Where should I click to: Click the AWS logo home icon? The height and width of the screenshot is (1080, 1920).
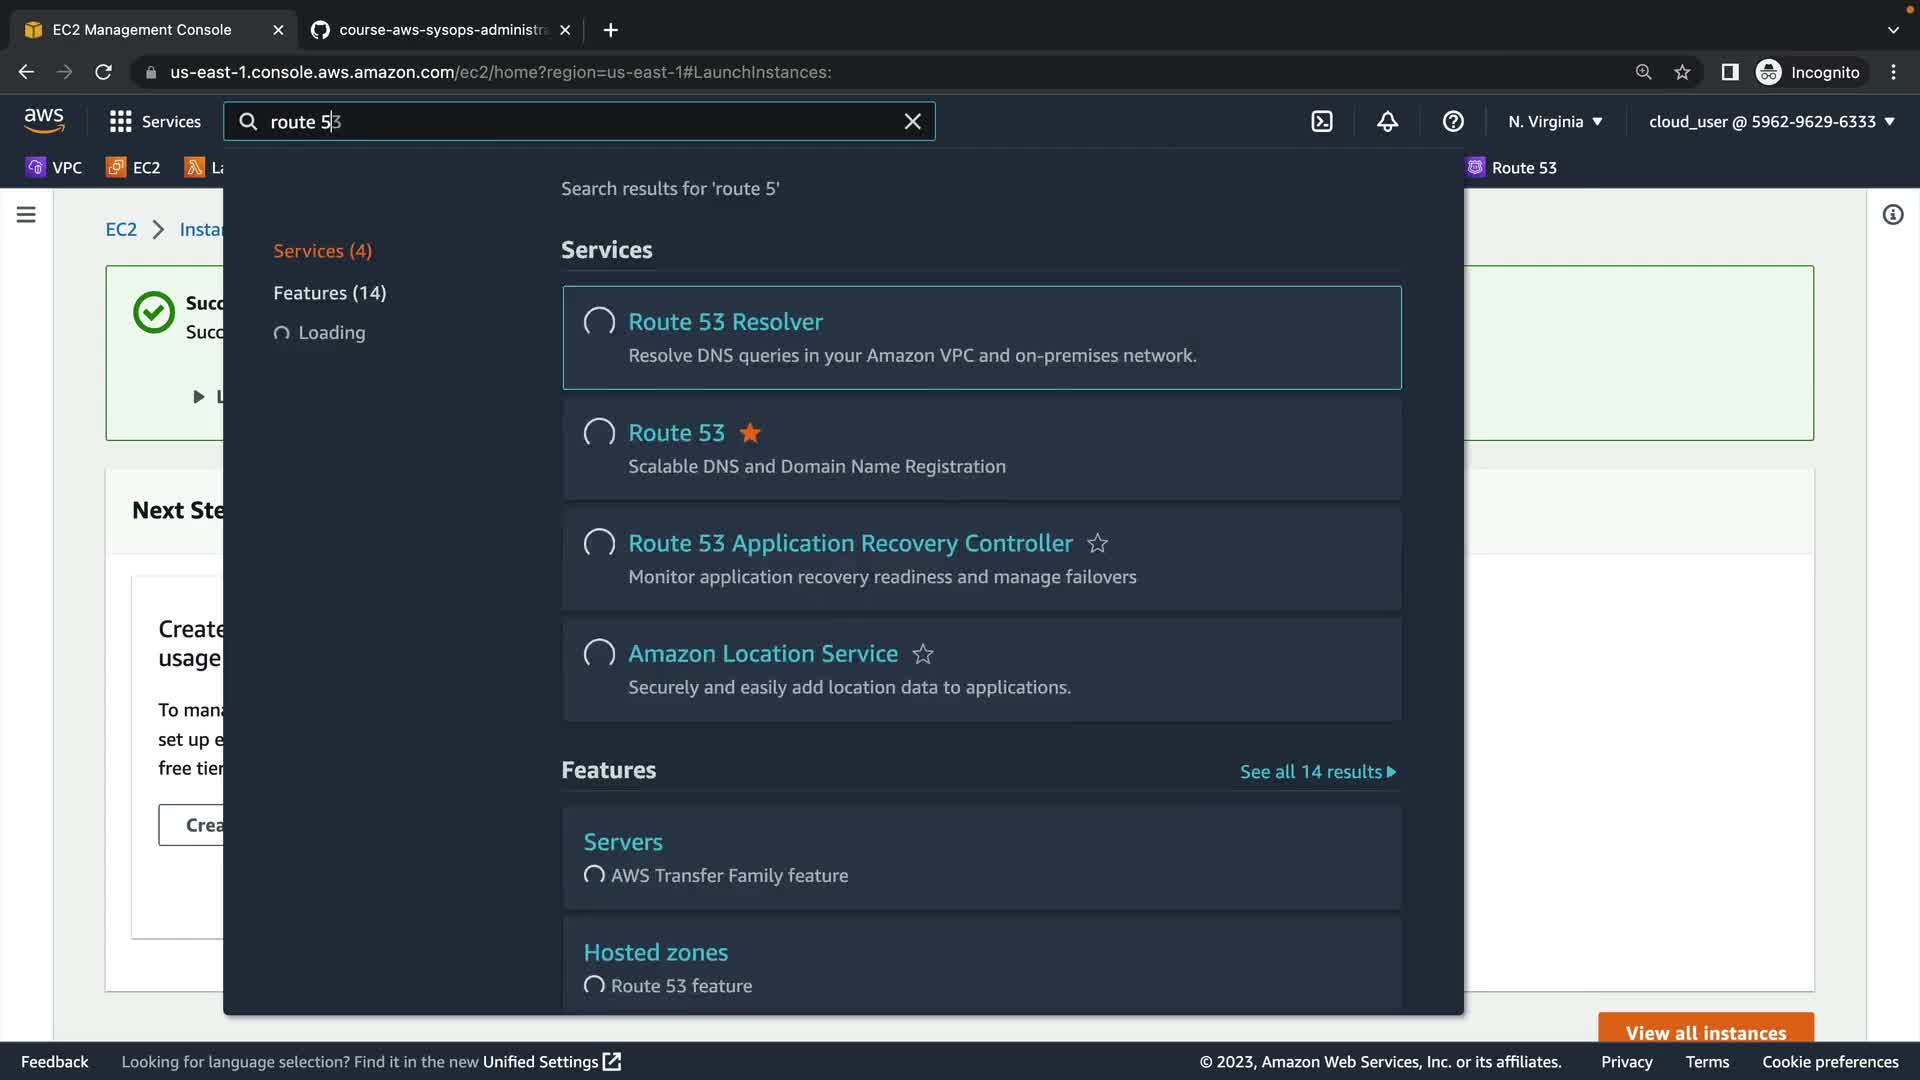44,121
